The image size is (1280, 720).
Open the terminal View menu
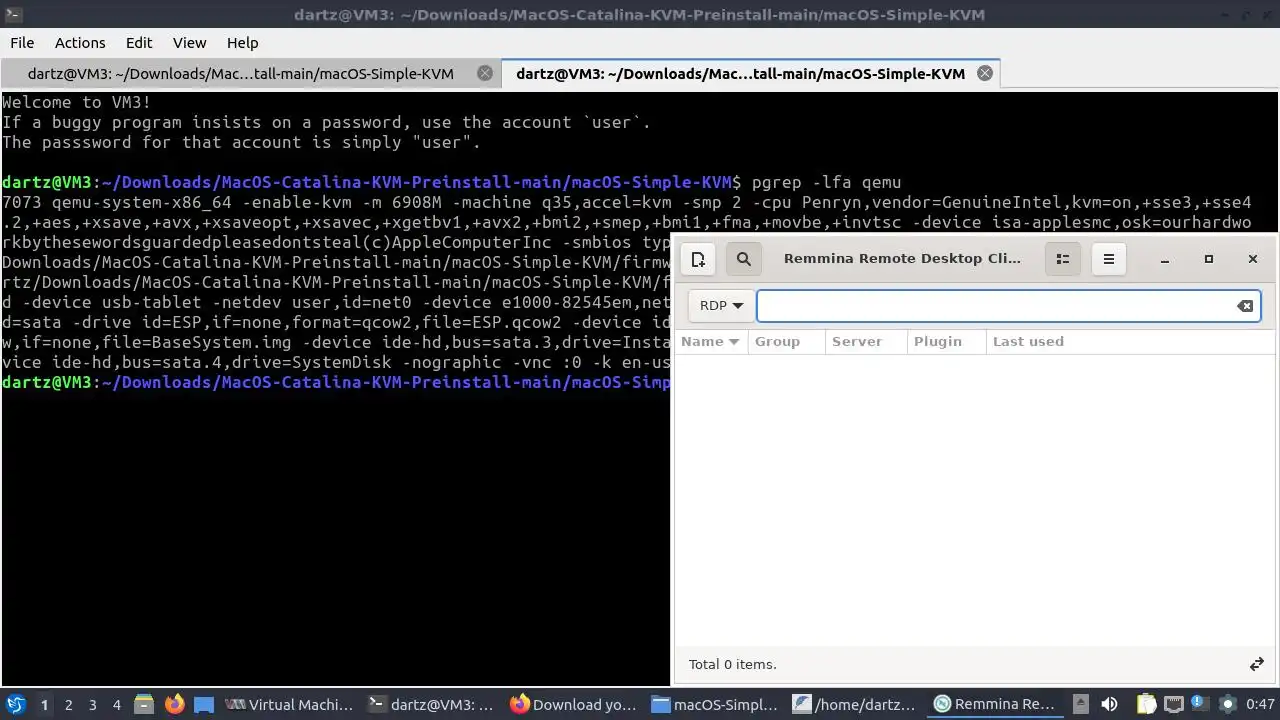pyautogui.click(x=189, y=43)
